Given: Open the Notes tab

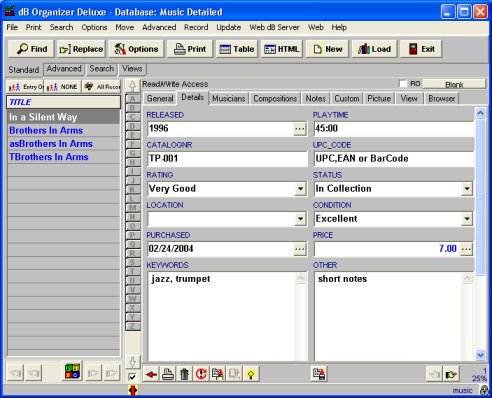Looking at the screenshot, I should (x=315, y=99).
